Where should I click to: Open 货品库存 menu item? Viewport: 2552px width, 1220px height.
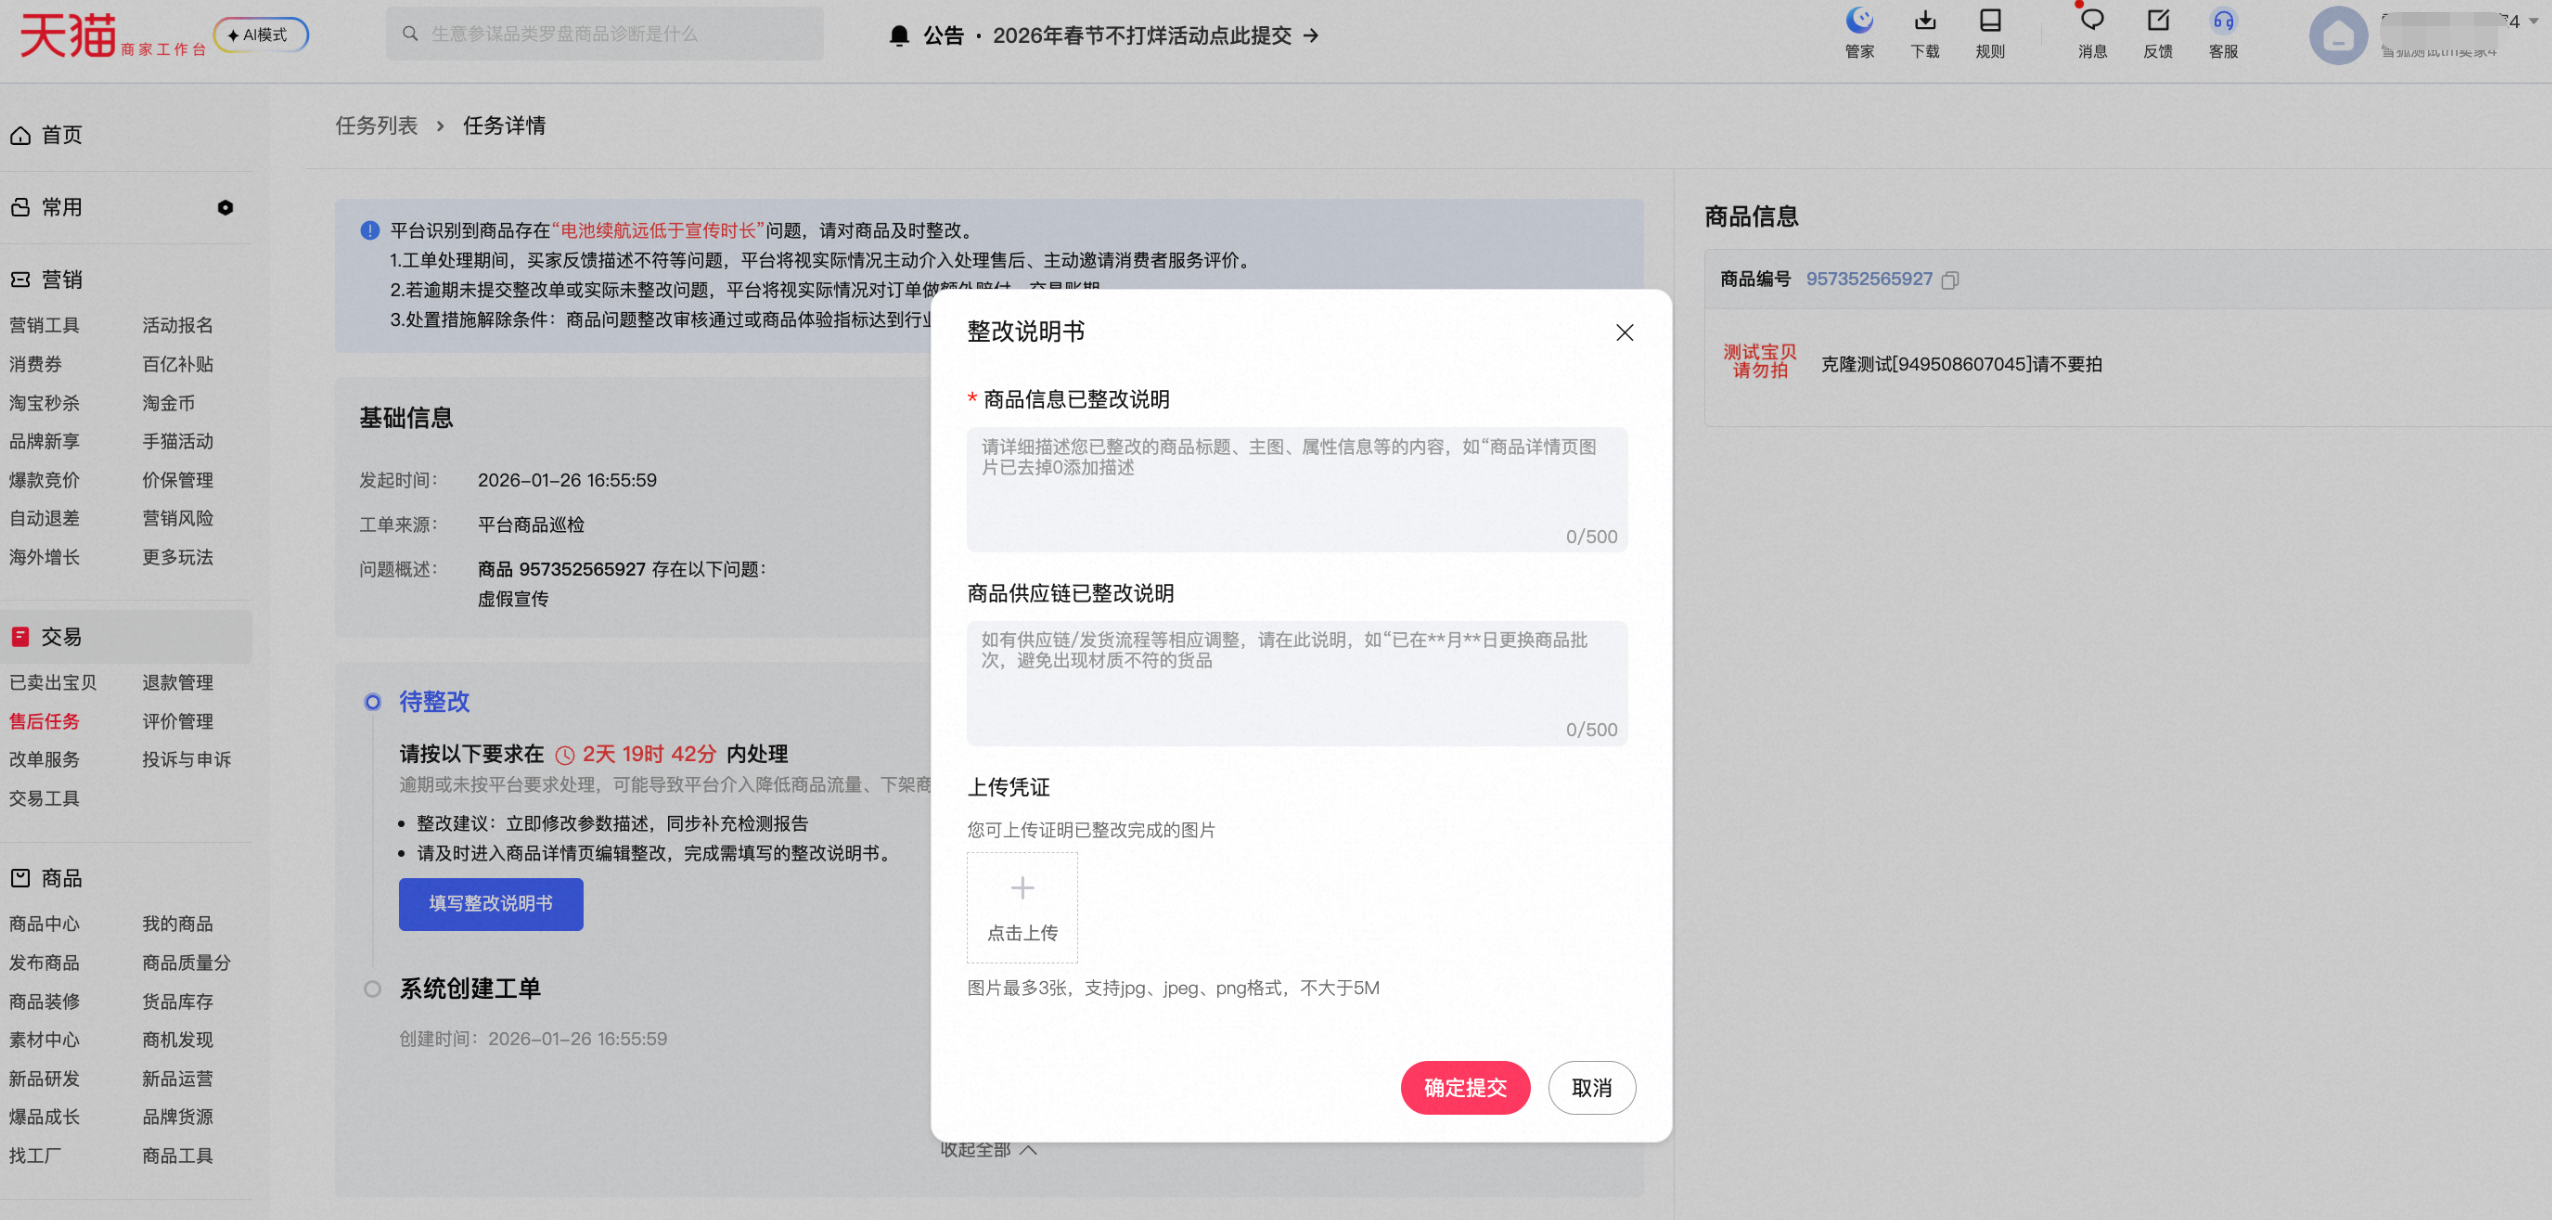click(177, 1002)
